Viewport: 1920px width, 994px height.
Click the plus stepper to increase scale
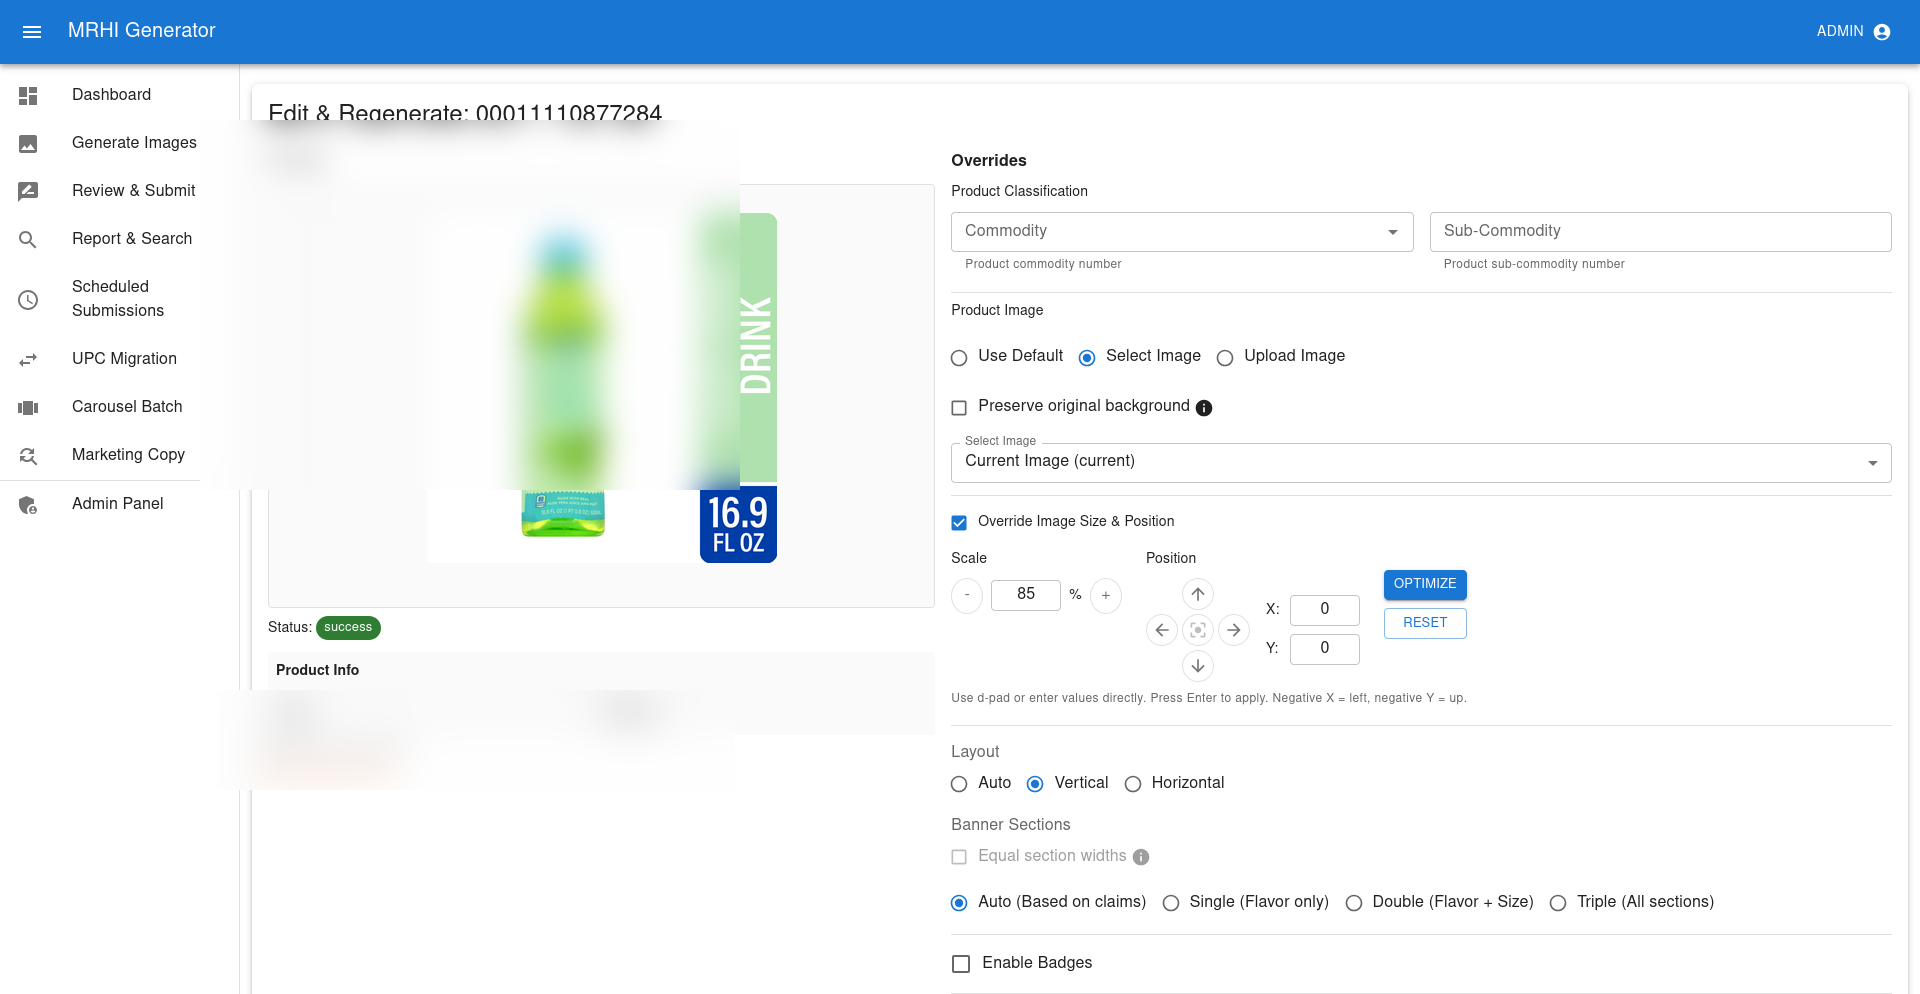point(1105,595)
